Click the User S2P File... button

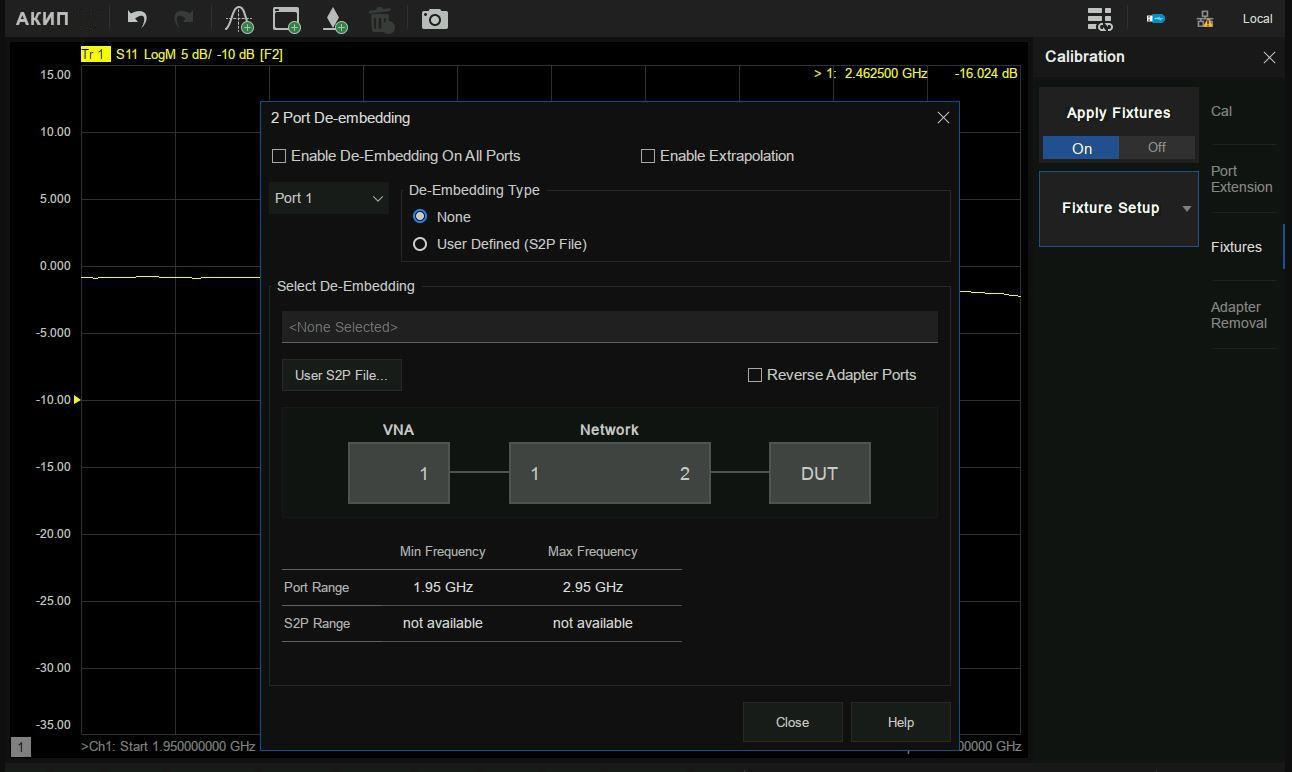click(x=341, y=375)
